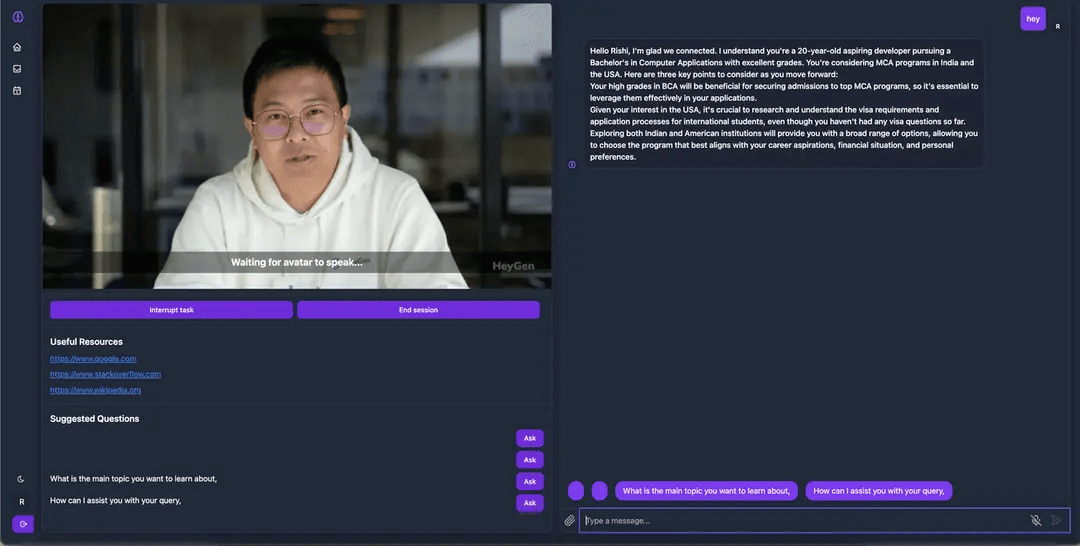
Task: Open the stackoverflow.com resource link
Action: [x=105, y=374]
